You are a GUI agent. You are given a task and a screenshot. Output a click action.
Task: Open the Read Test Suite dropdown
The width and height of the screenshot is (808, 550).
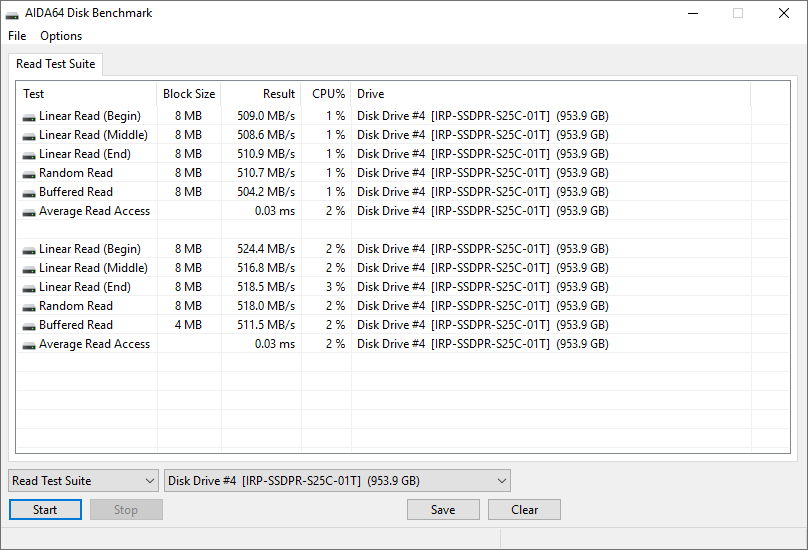(83, 481)
